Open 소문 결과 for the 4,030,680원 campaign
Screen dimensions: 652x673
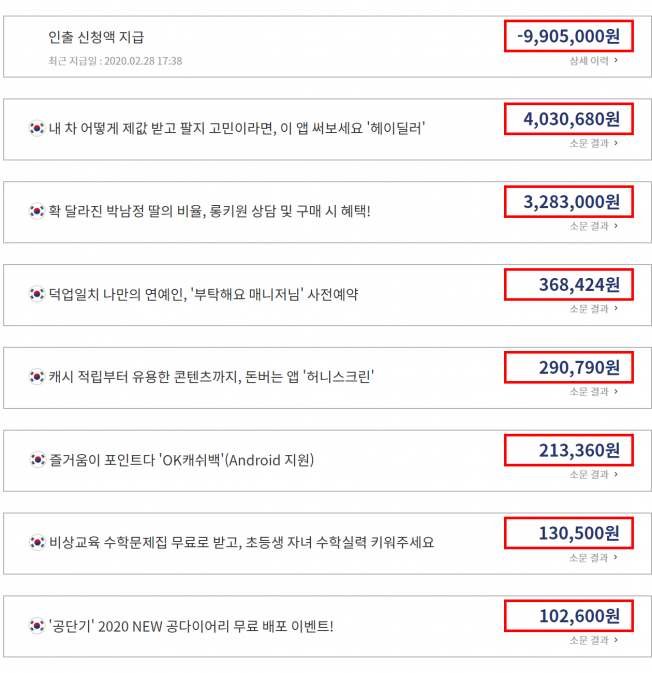coord(594,143)
